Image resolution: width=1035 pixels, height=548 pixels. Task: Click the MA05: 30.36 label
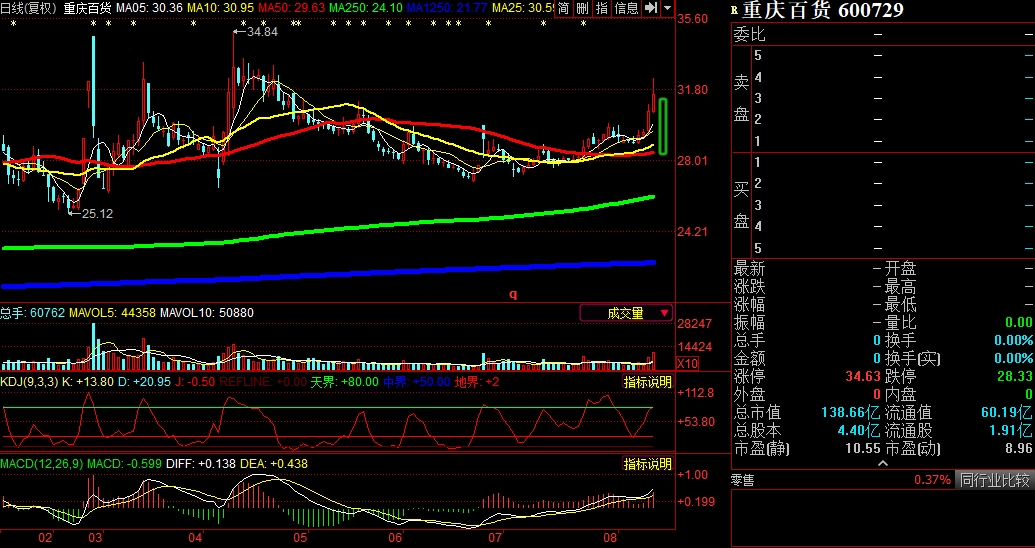click(150, 9)
